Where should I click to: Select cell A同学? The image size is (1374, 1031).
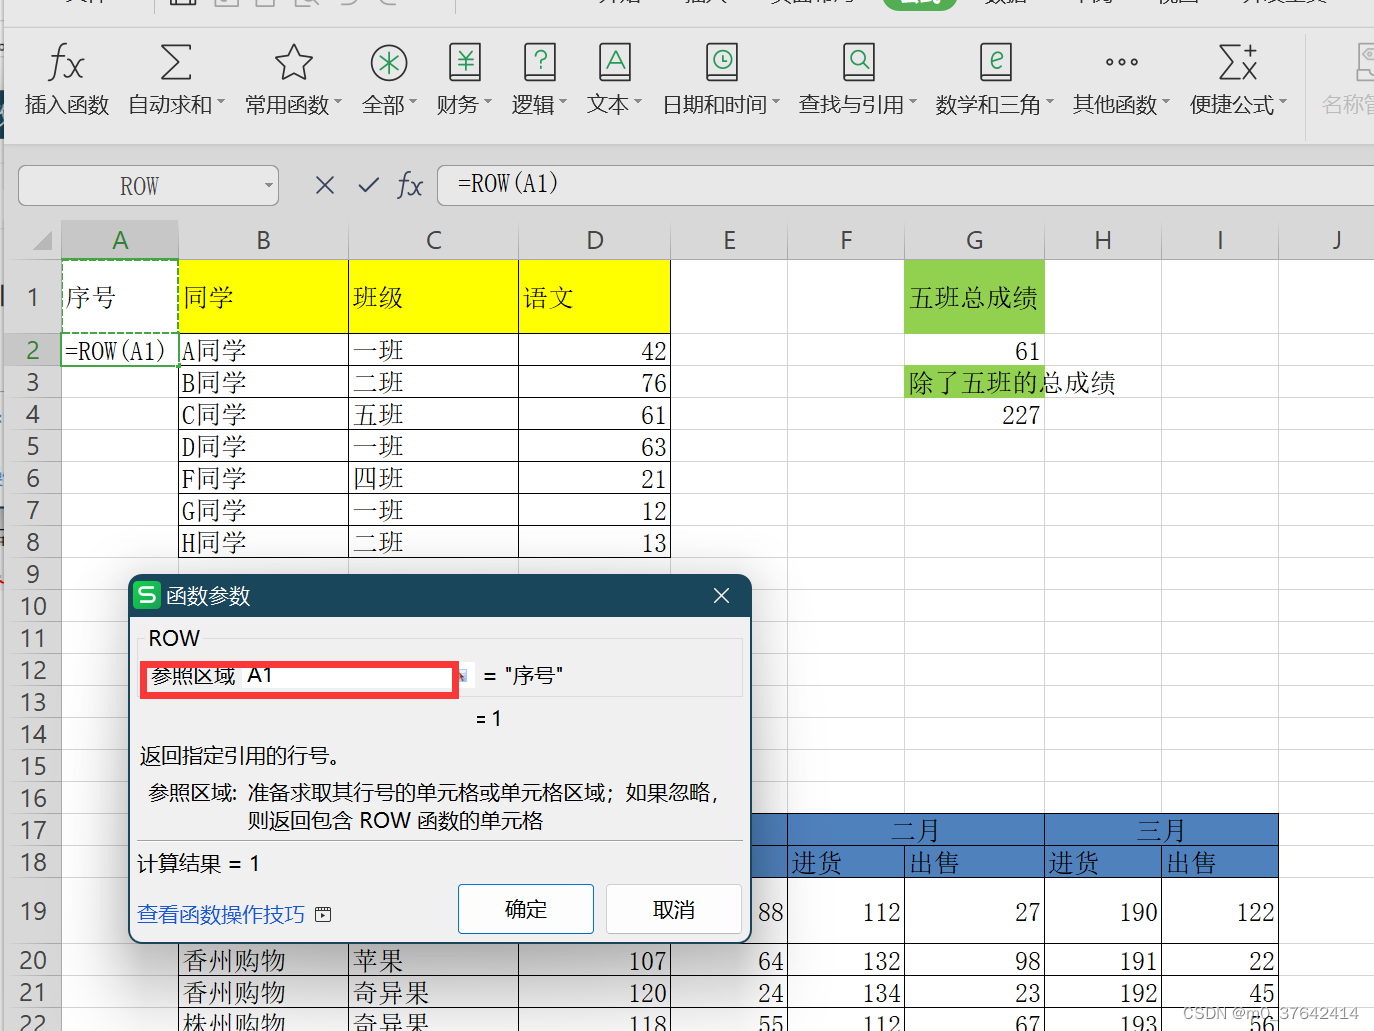[263, 350]
